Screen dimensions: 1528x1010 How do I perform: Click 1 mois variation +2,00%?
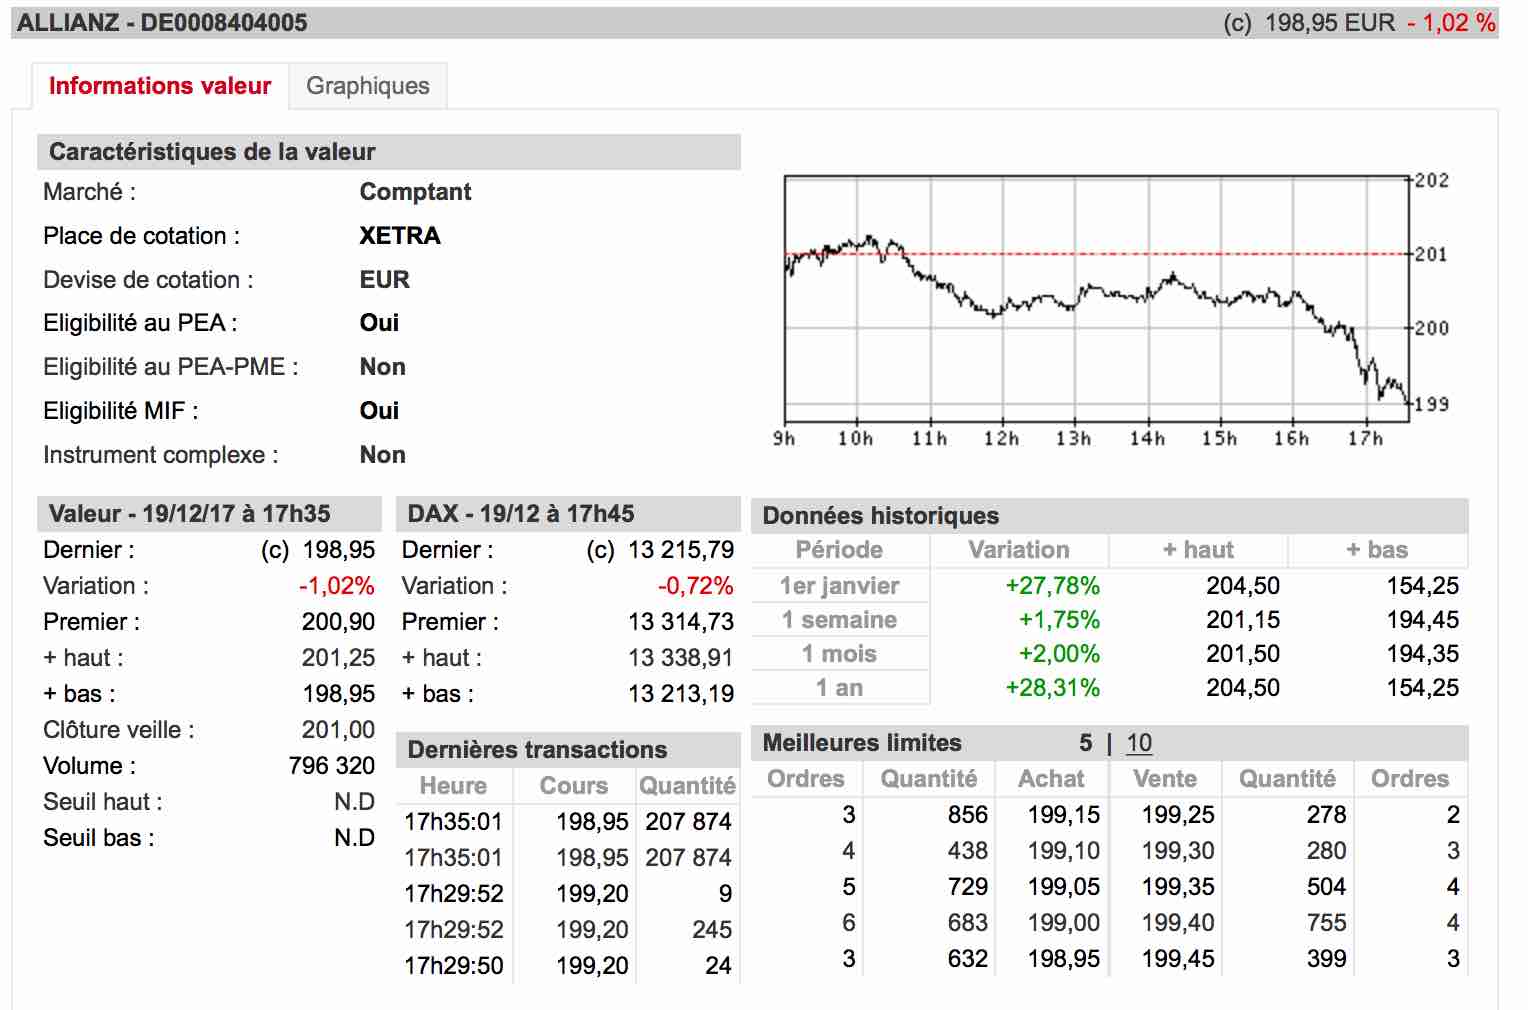[x=1059, y=654]
